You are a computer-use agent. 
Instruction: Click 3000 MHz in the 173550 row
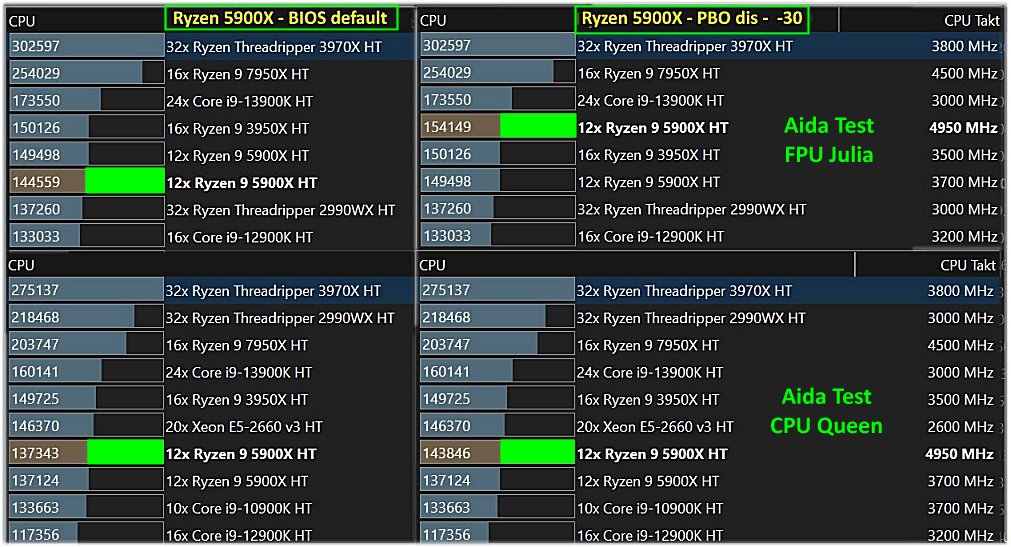965,101
